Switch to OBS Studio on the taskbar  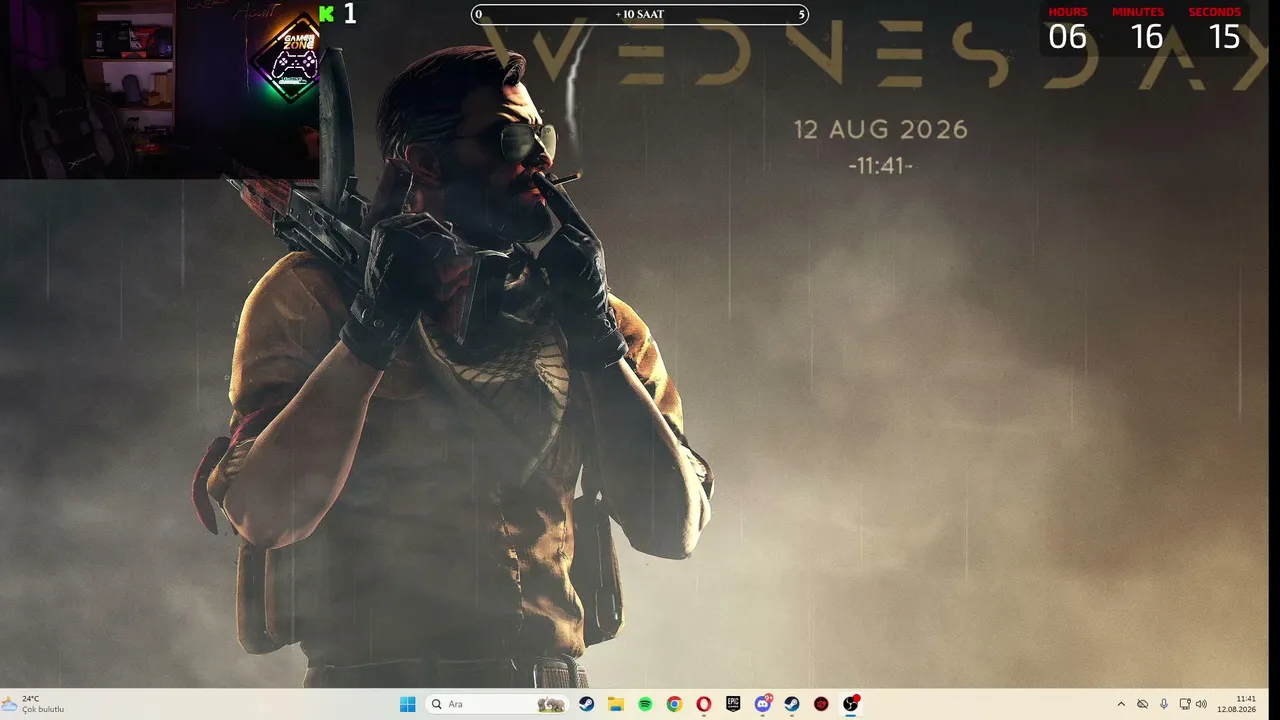[x=851, y=704]
